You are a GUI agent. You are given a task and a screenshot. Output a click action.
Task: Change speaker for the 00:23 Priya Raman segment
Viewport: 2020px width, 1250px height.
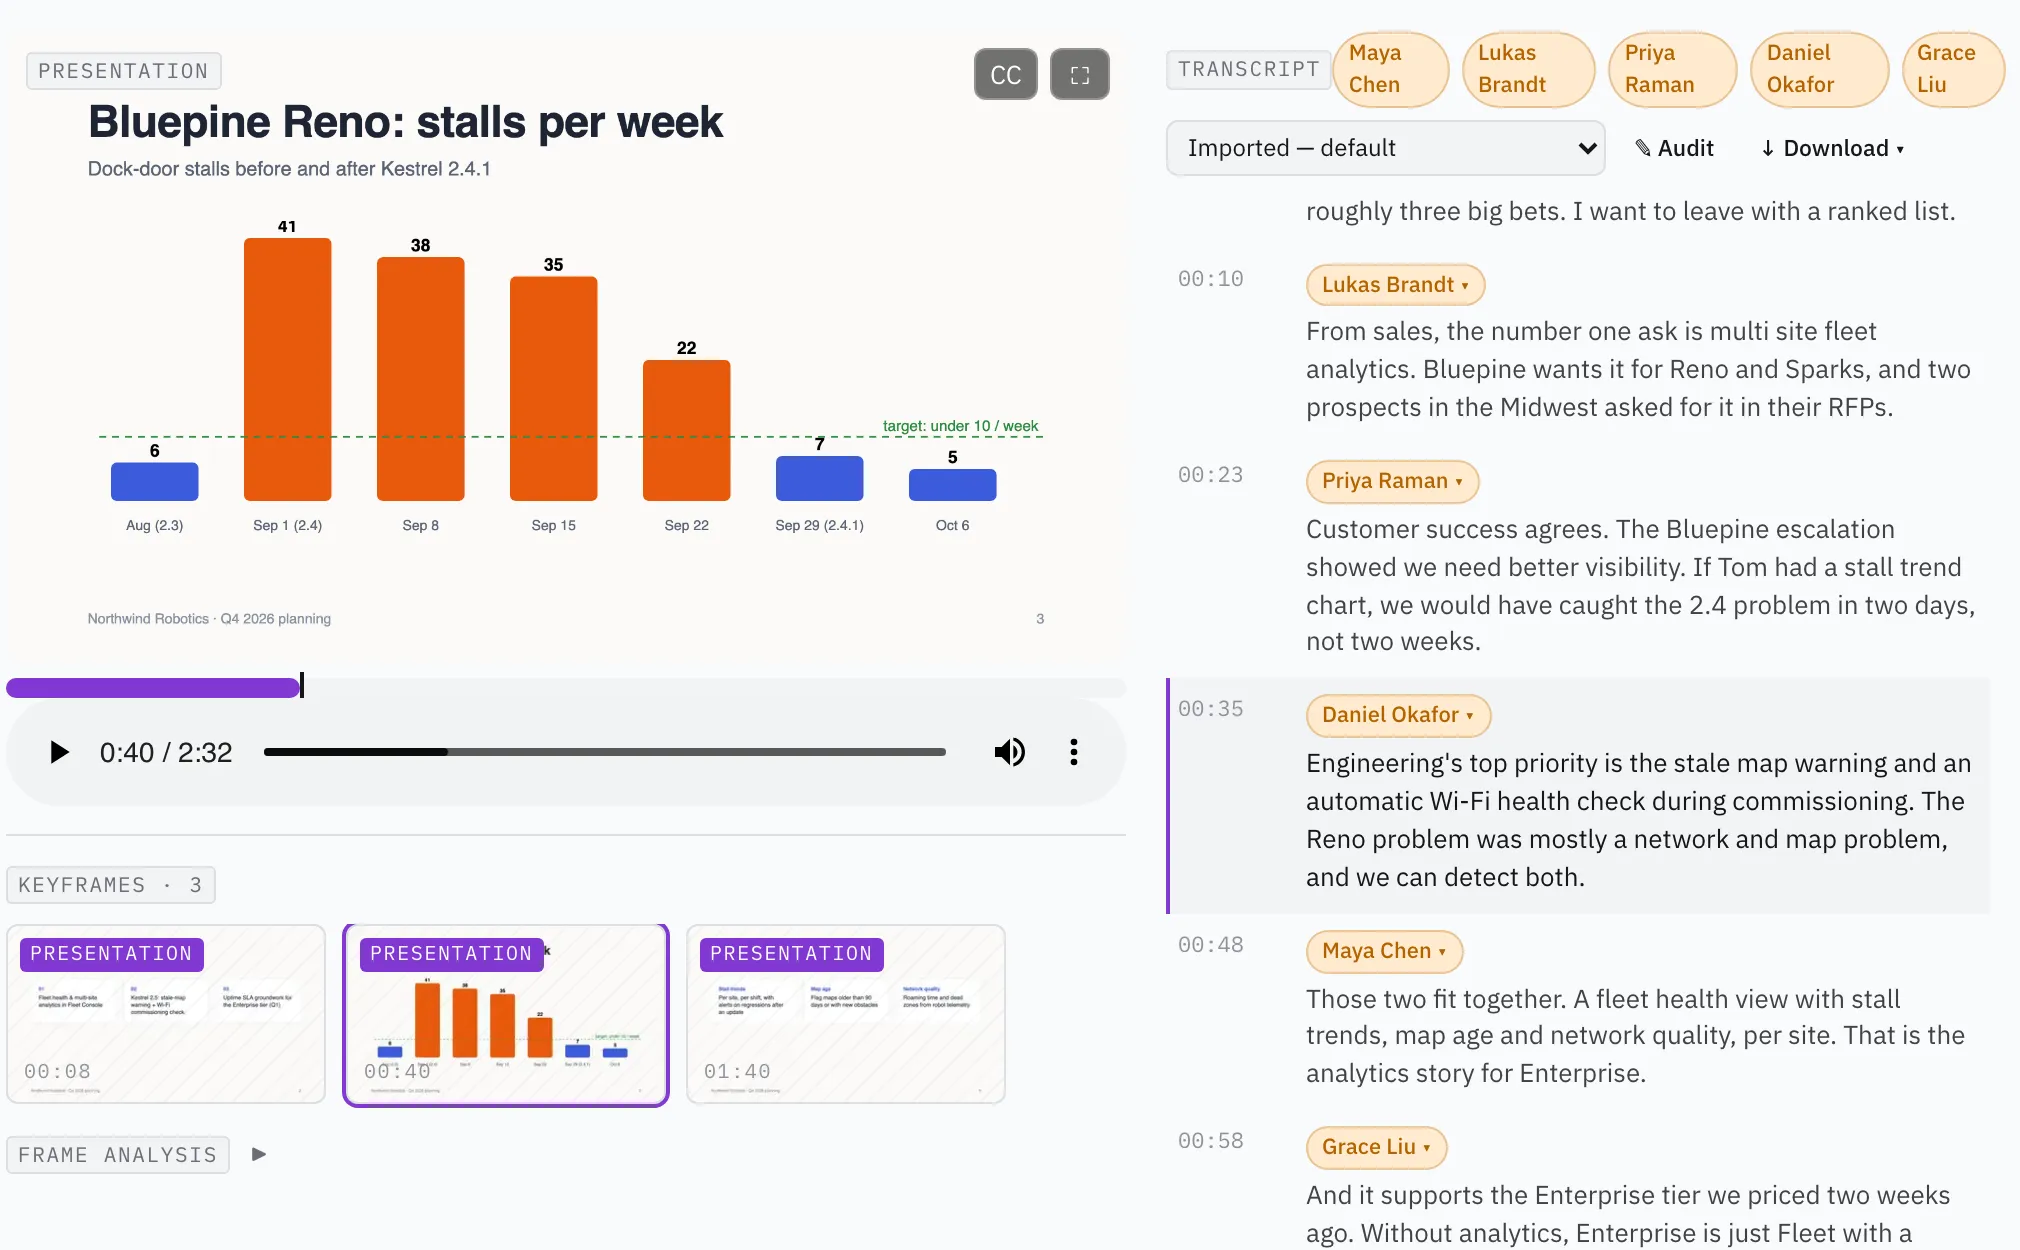pyautogui.click(x=1392, y=481)
